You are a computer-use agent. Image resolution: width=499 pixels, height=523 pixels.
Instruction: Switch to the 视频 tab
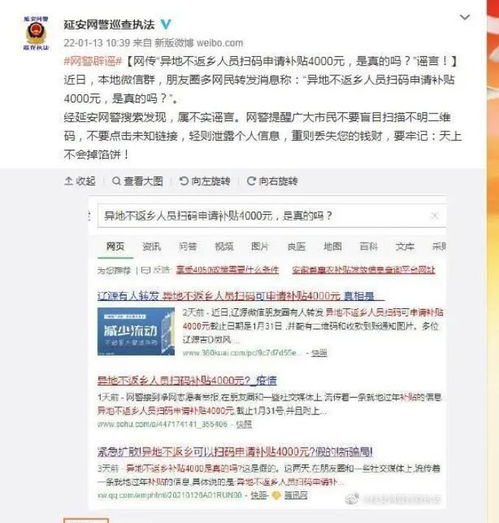coord(224,246)
